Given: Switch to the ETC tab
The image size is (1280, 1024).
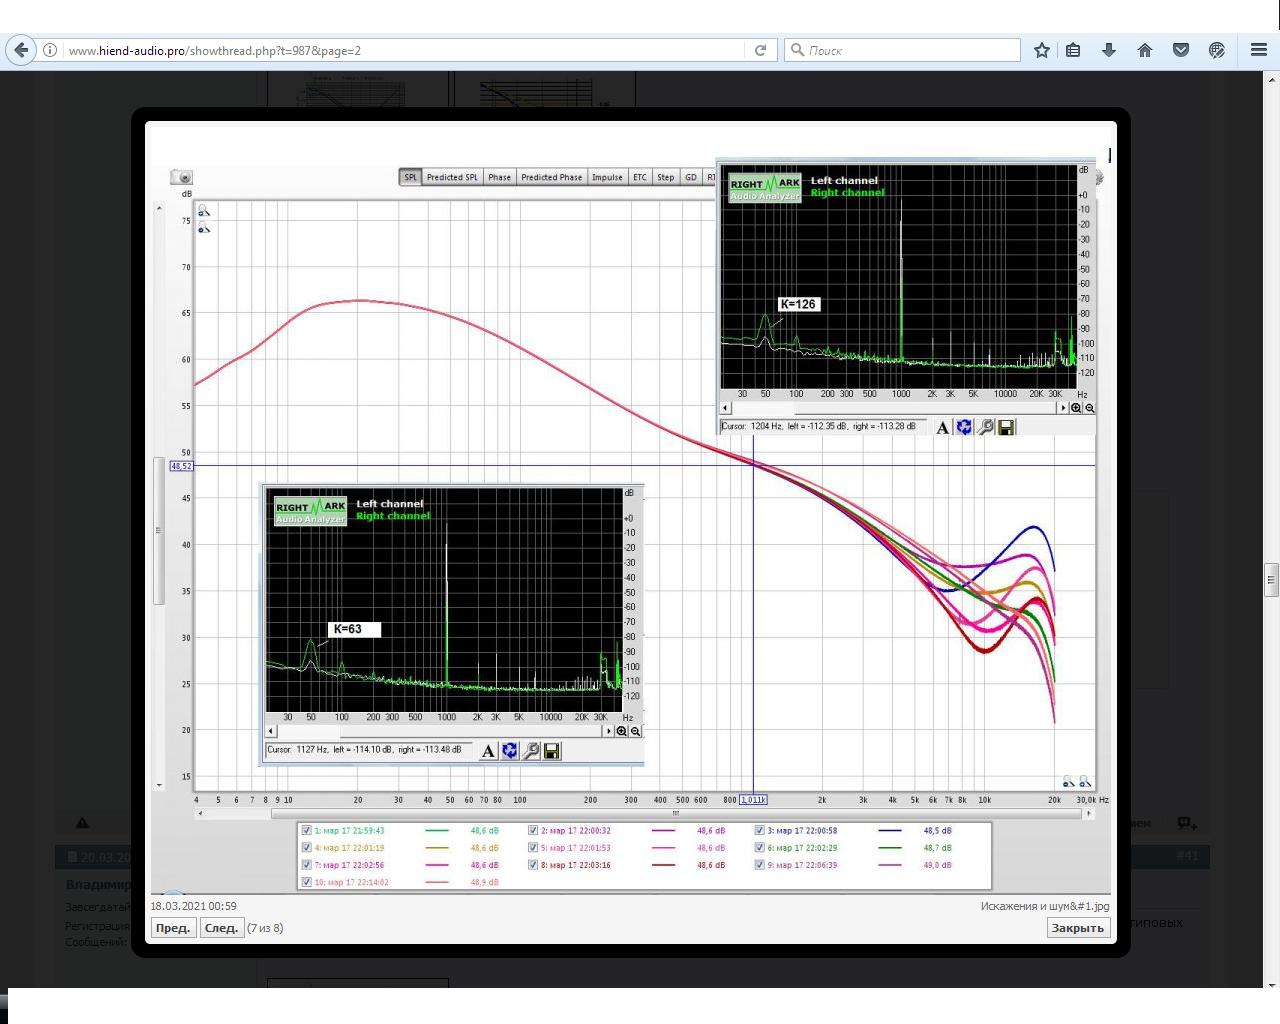Looking at the screenshot, I should coord(640,177).
